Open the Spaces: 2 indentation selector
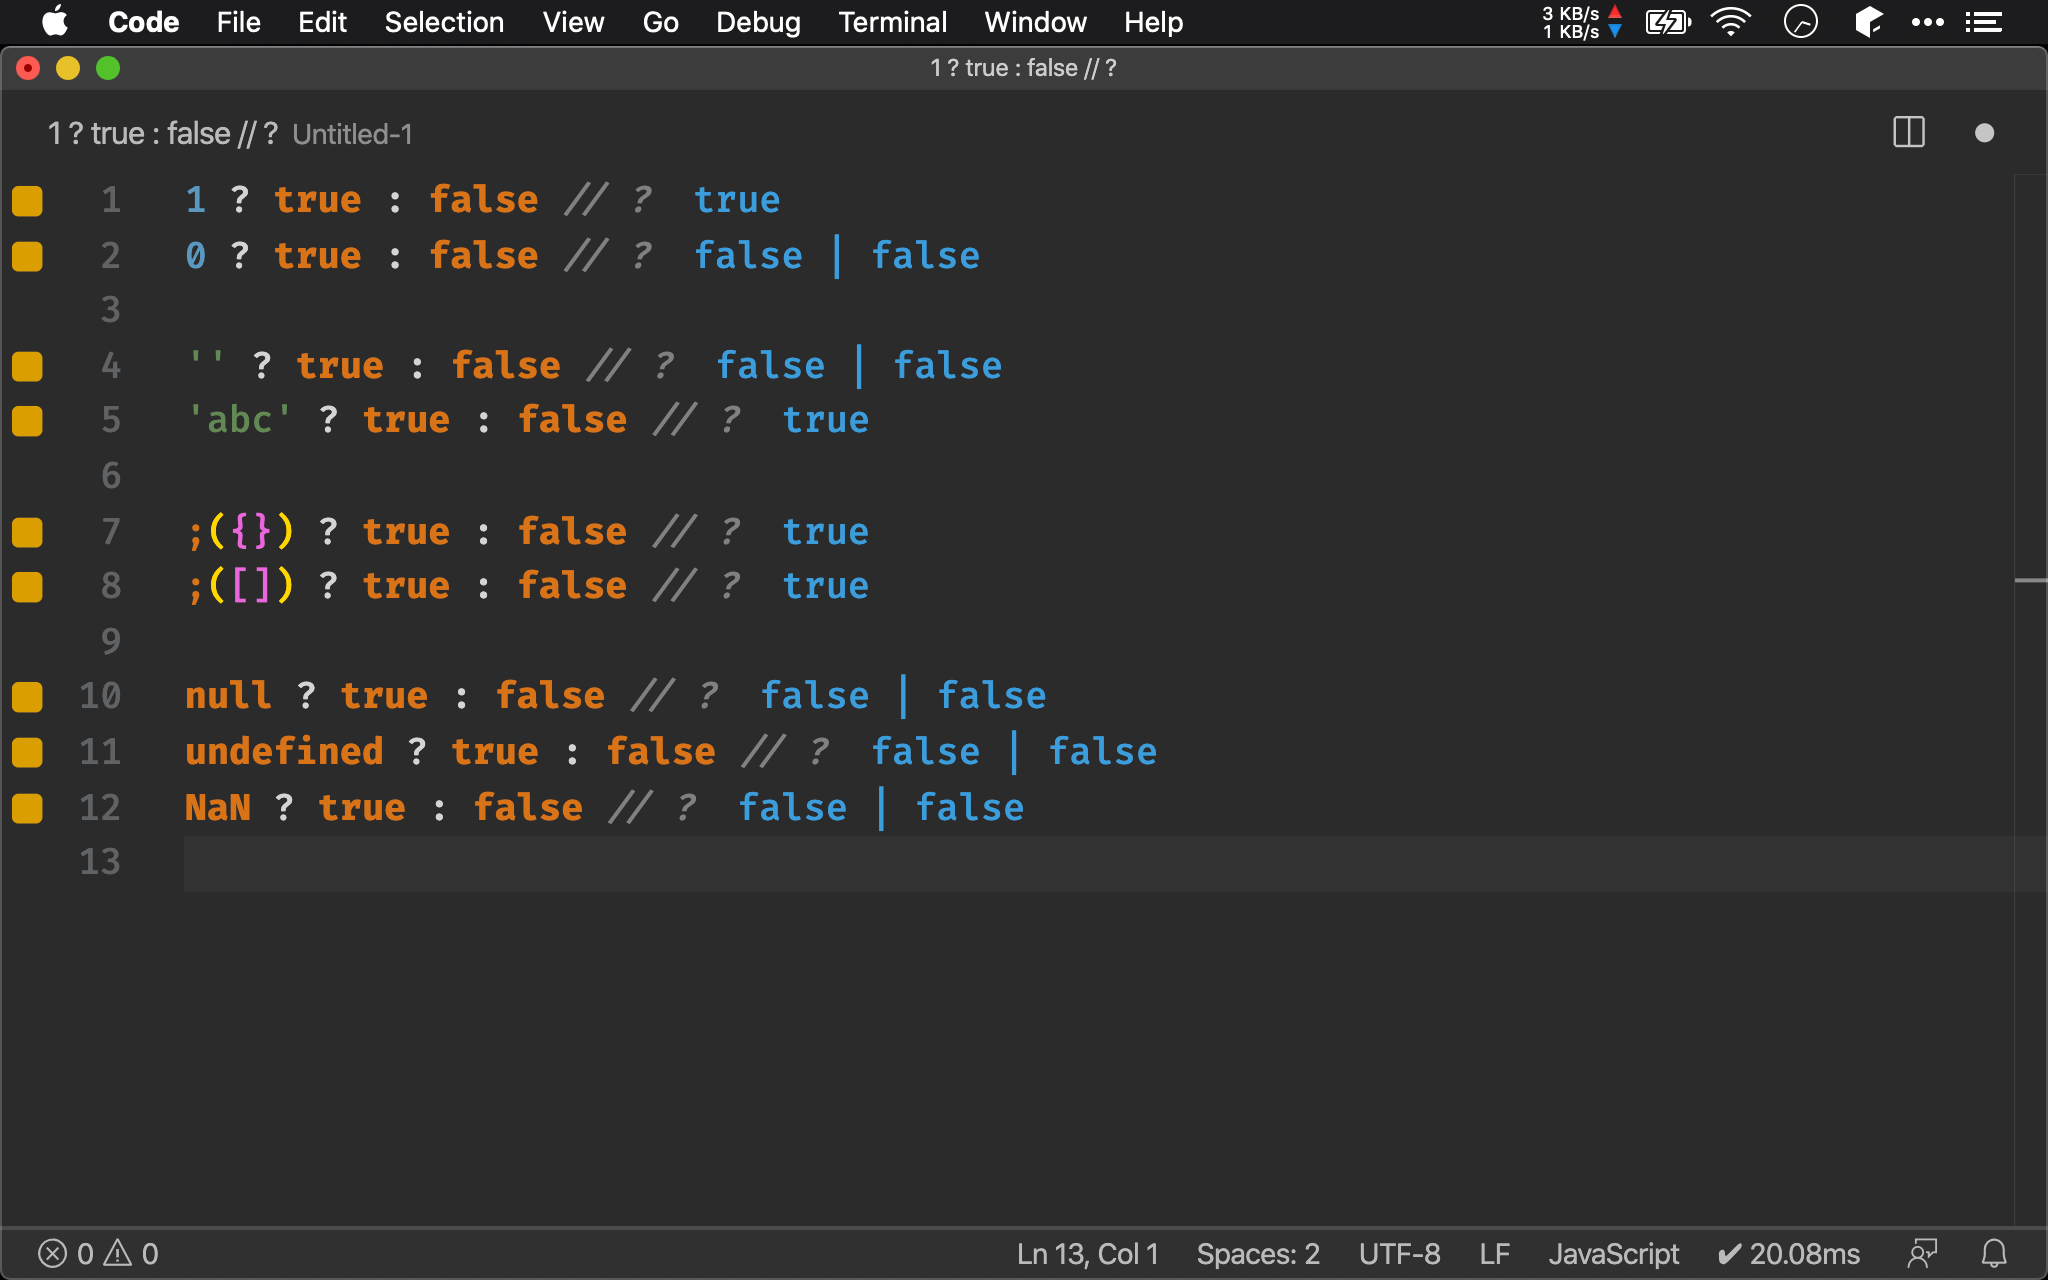 (x=1258, y=1253)
